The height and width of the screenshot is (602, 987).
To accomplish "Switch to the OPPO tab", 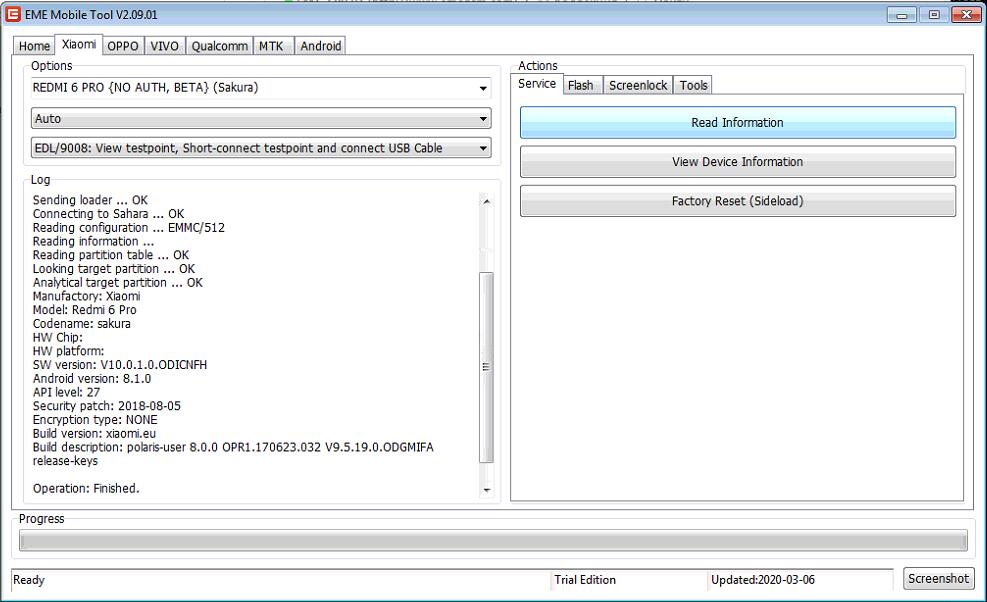I will coord(123,46).
